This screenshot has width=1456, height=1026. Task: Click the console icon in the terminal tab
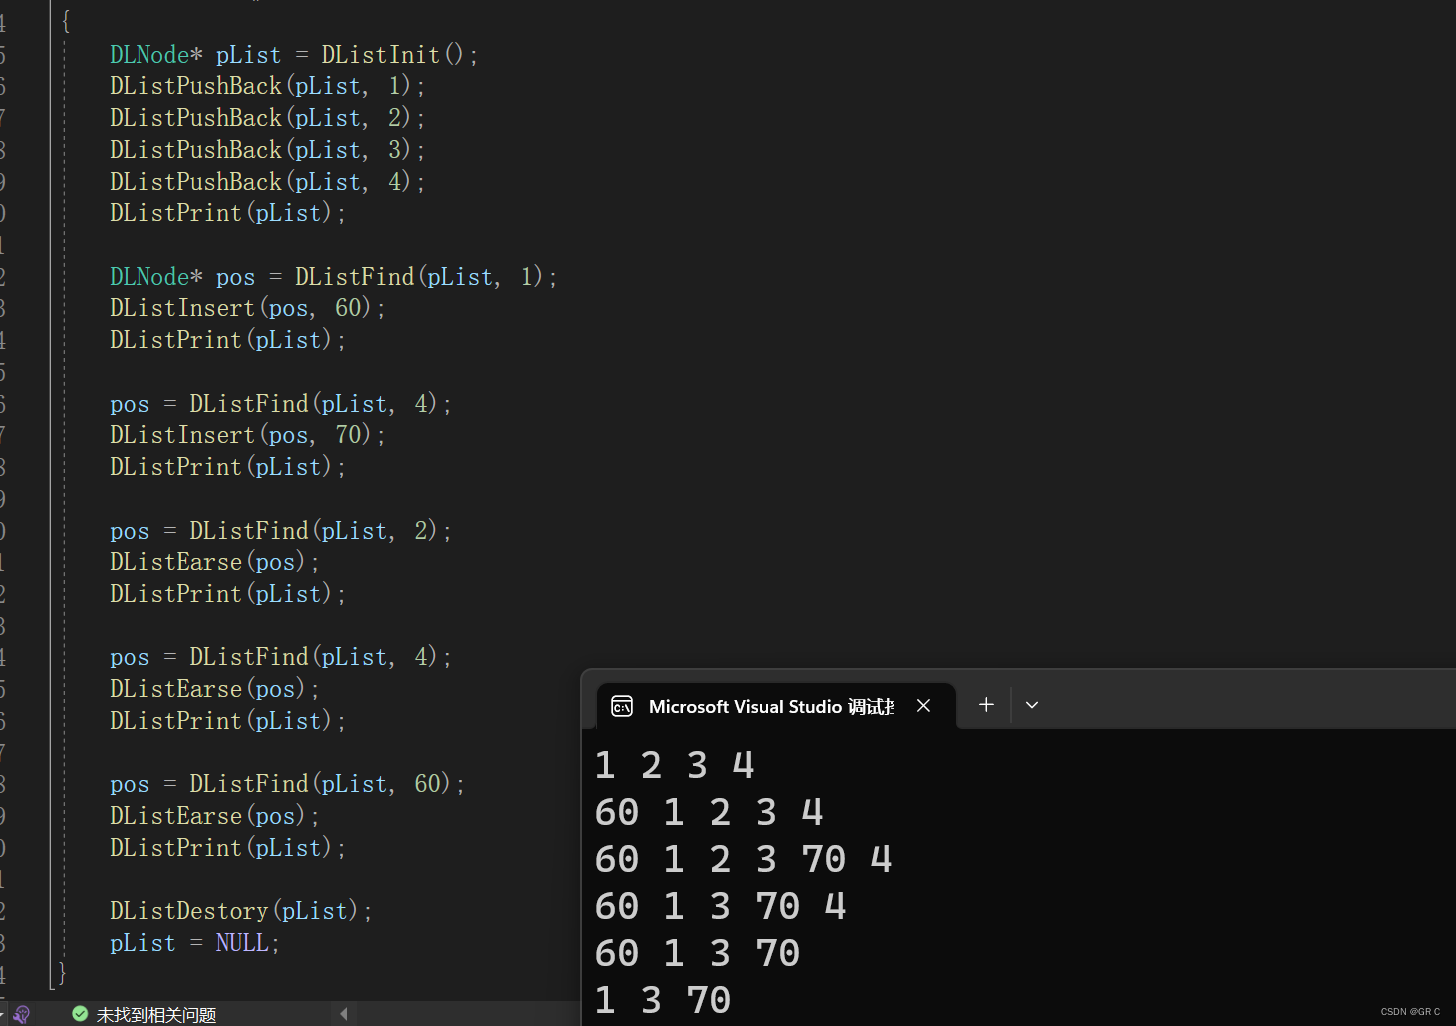622,707
